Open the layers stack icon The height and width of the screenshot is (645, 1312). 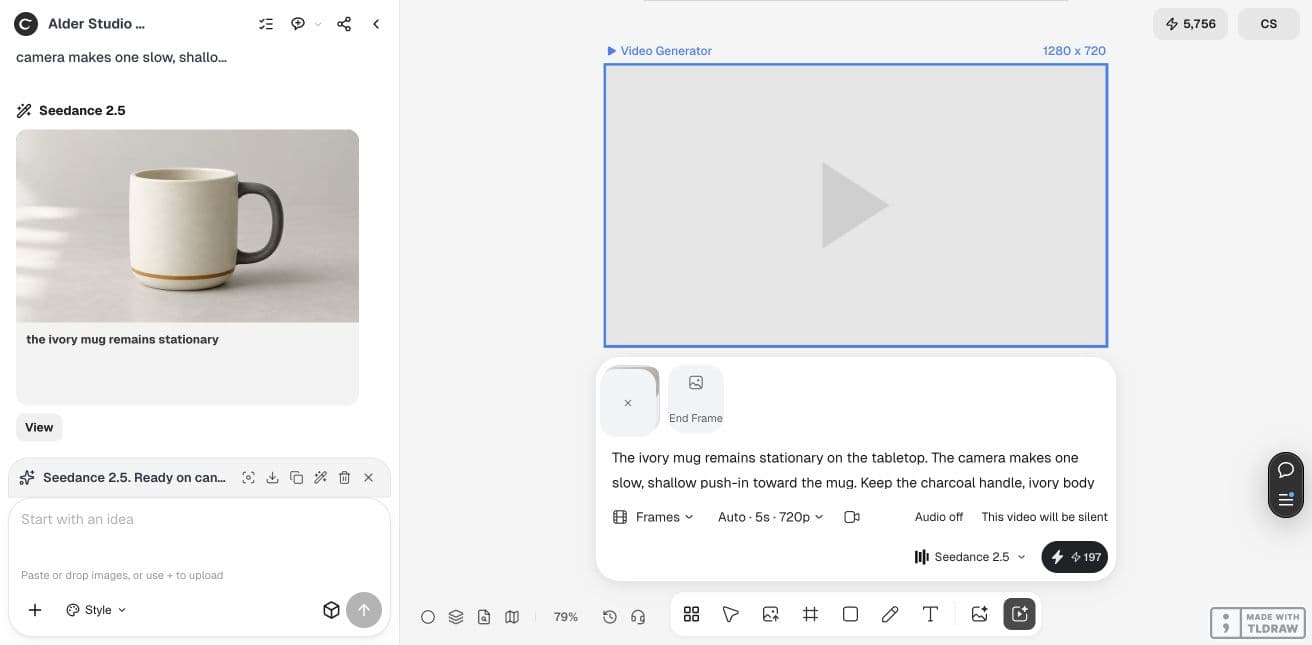[456, 617]
